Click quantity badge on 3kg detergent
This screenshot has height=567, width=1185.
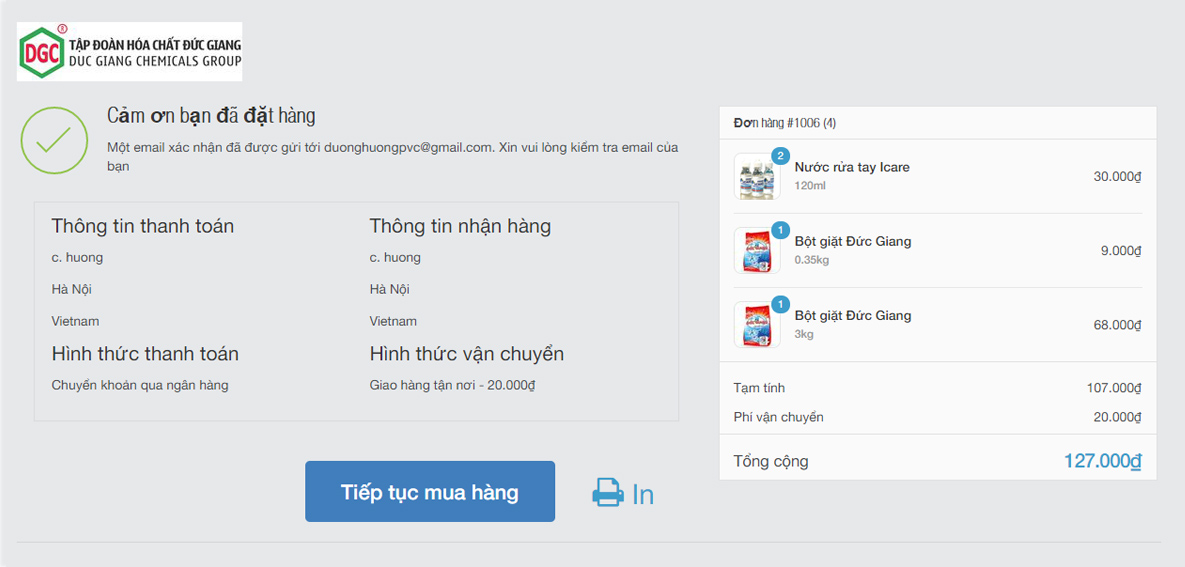780,304
